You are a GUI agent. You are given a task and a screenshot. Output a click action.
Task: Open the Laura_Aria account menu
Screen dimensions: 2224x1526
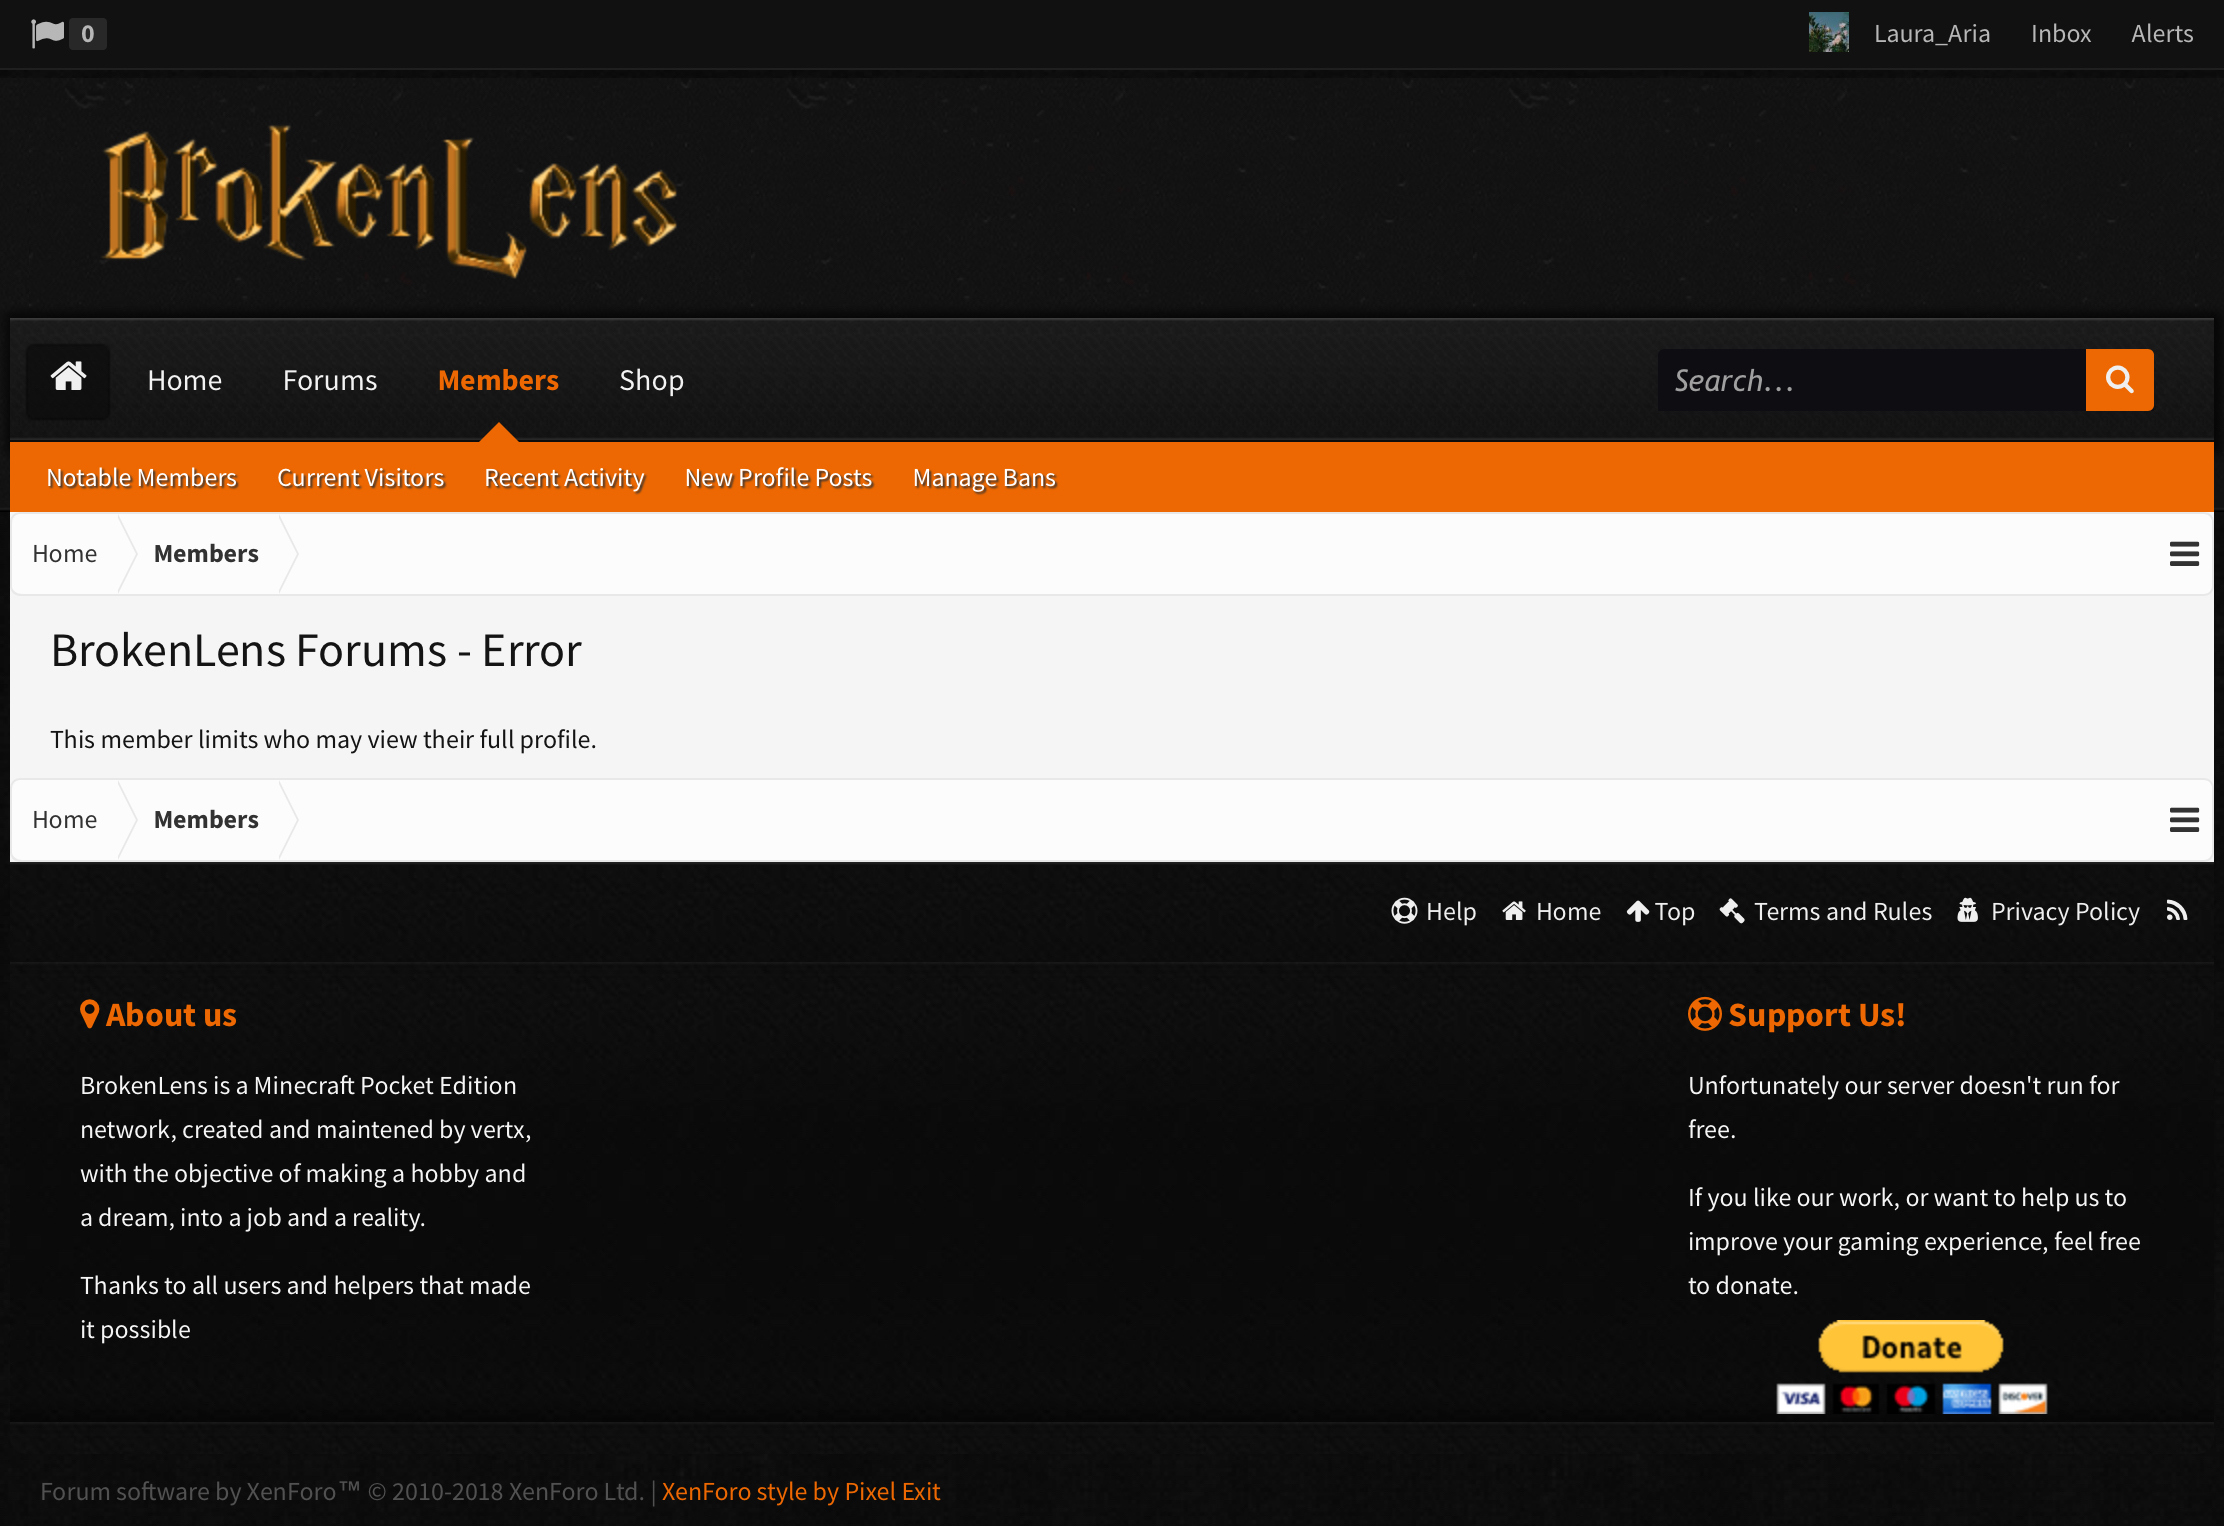(x=1931, y=34)
